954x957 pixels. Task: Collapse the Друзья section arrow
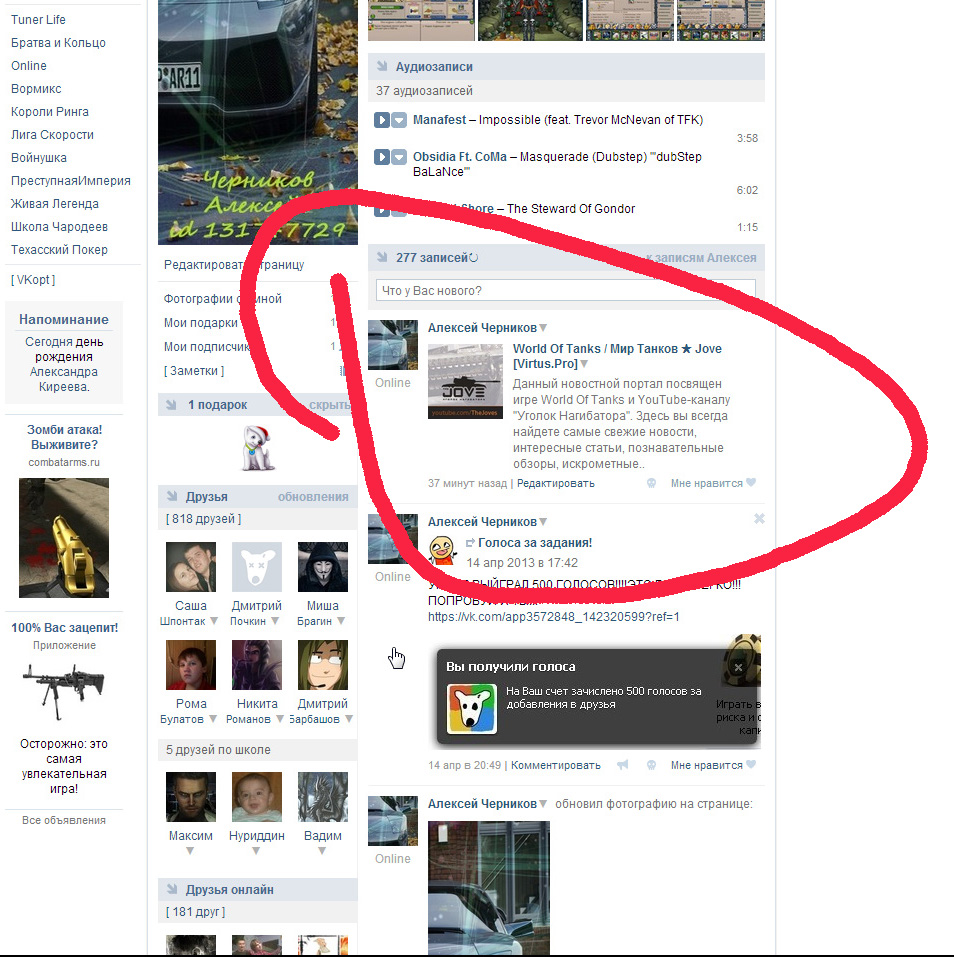point(172,497)
